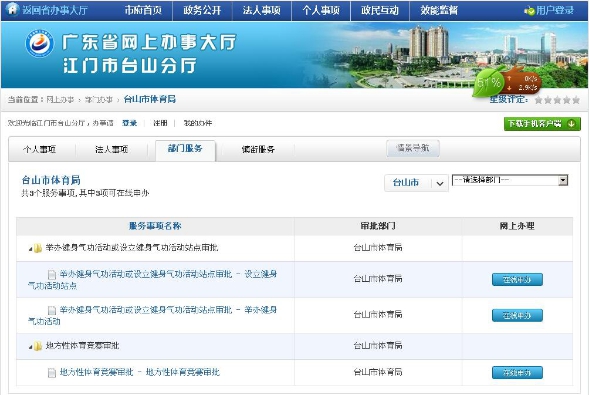Select the 街道服务 tab
Screen dimensions: 590x396
pyautogui.click(x=258, y=150)
